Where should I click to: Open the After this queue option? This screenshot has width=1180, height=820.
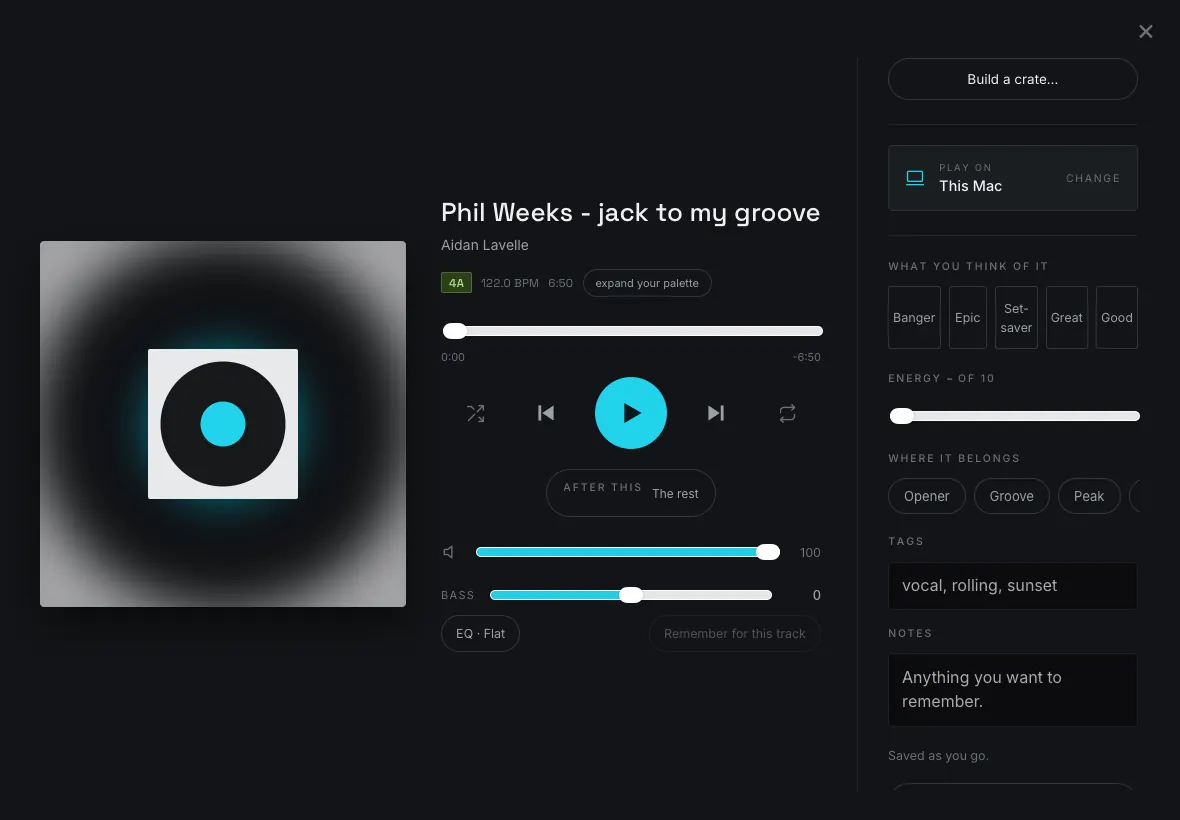[631, 493]
